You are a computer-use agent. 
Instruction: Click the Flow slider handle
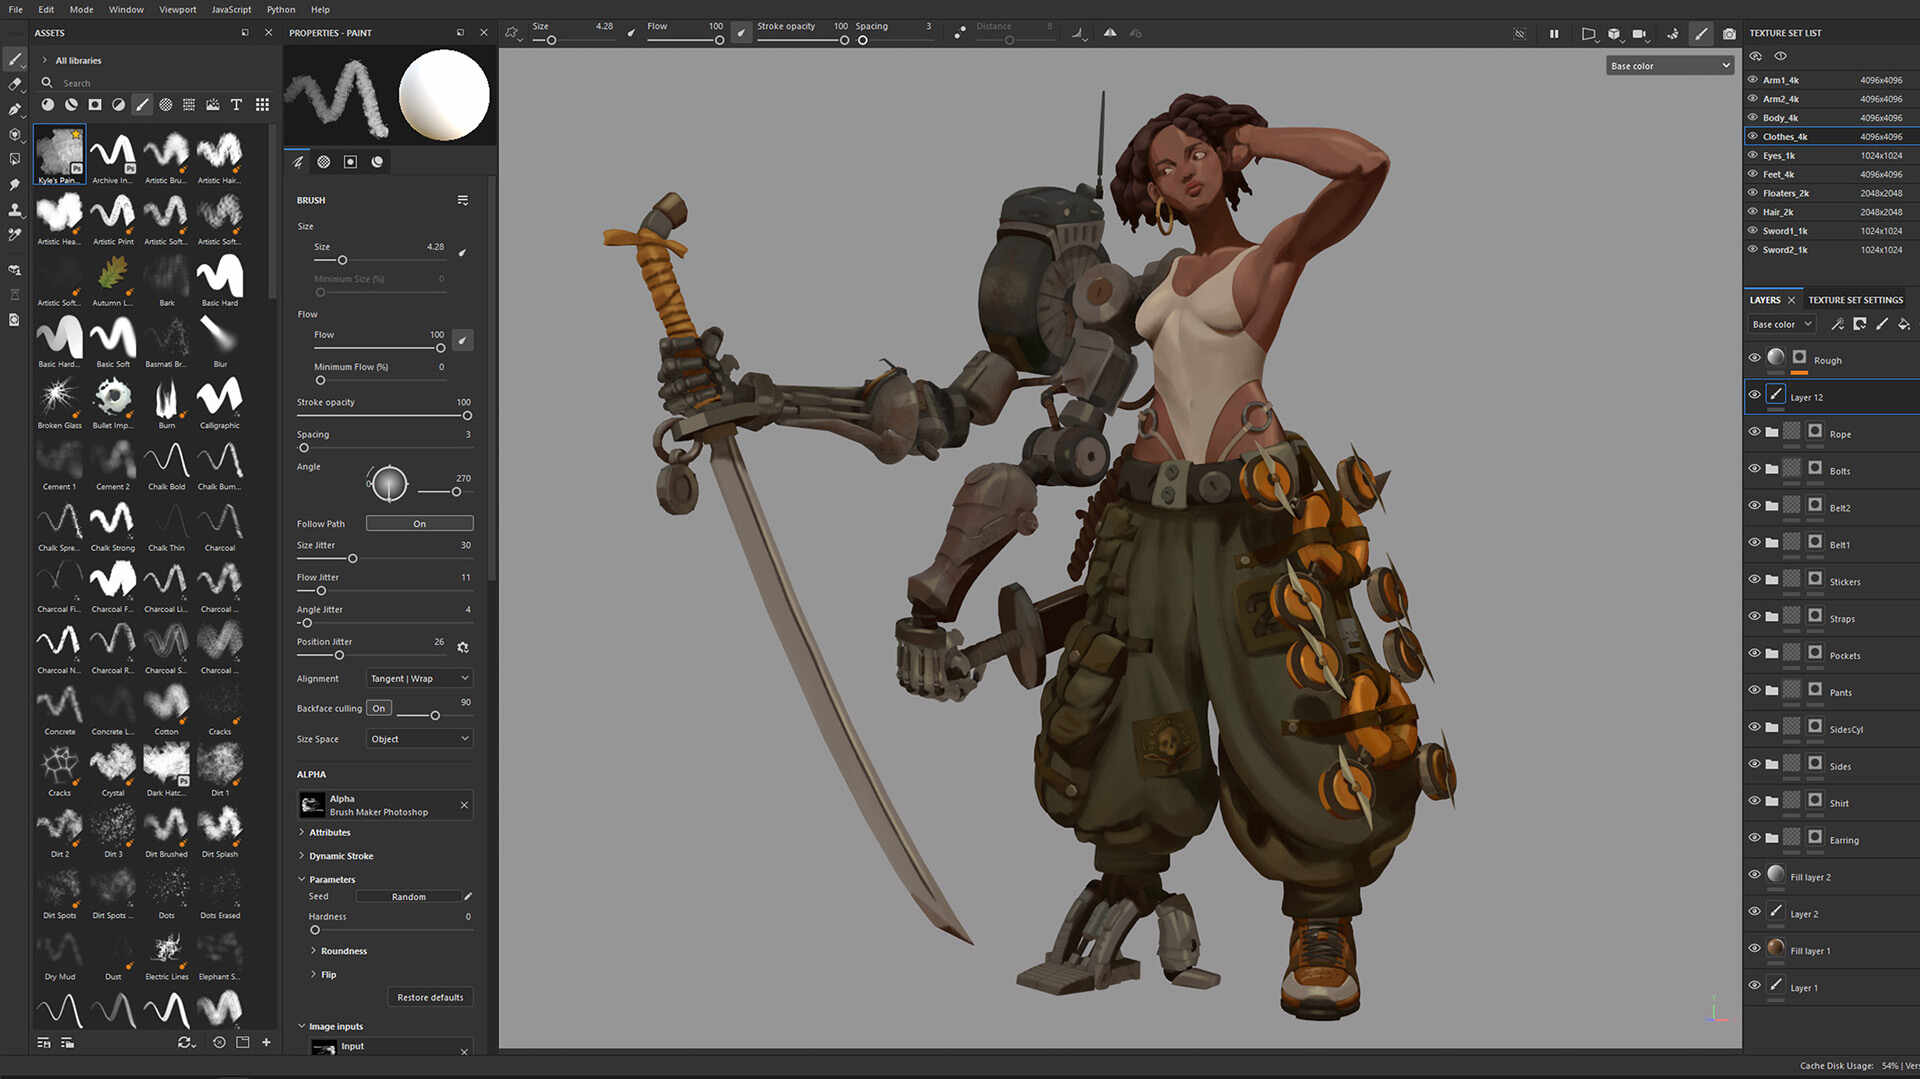point(440,348)
